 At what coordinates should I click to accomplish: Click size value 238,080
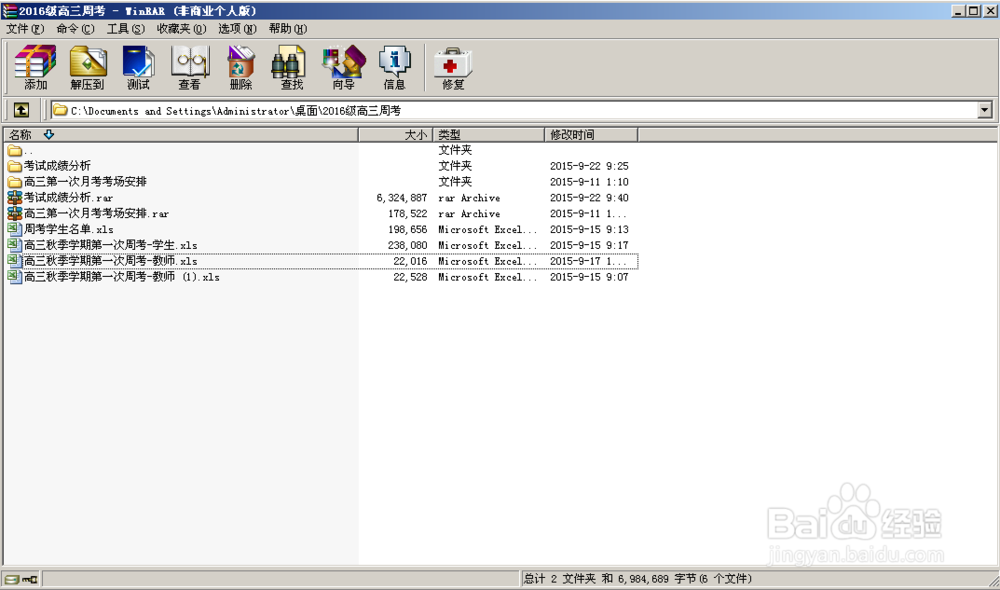pos(408,245)
